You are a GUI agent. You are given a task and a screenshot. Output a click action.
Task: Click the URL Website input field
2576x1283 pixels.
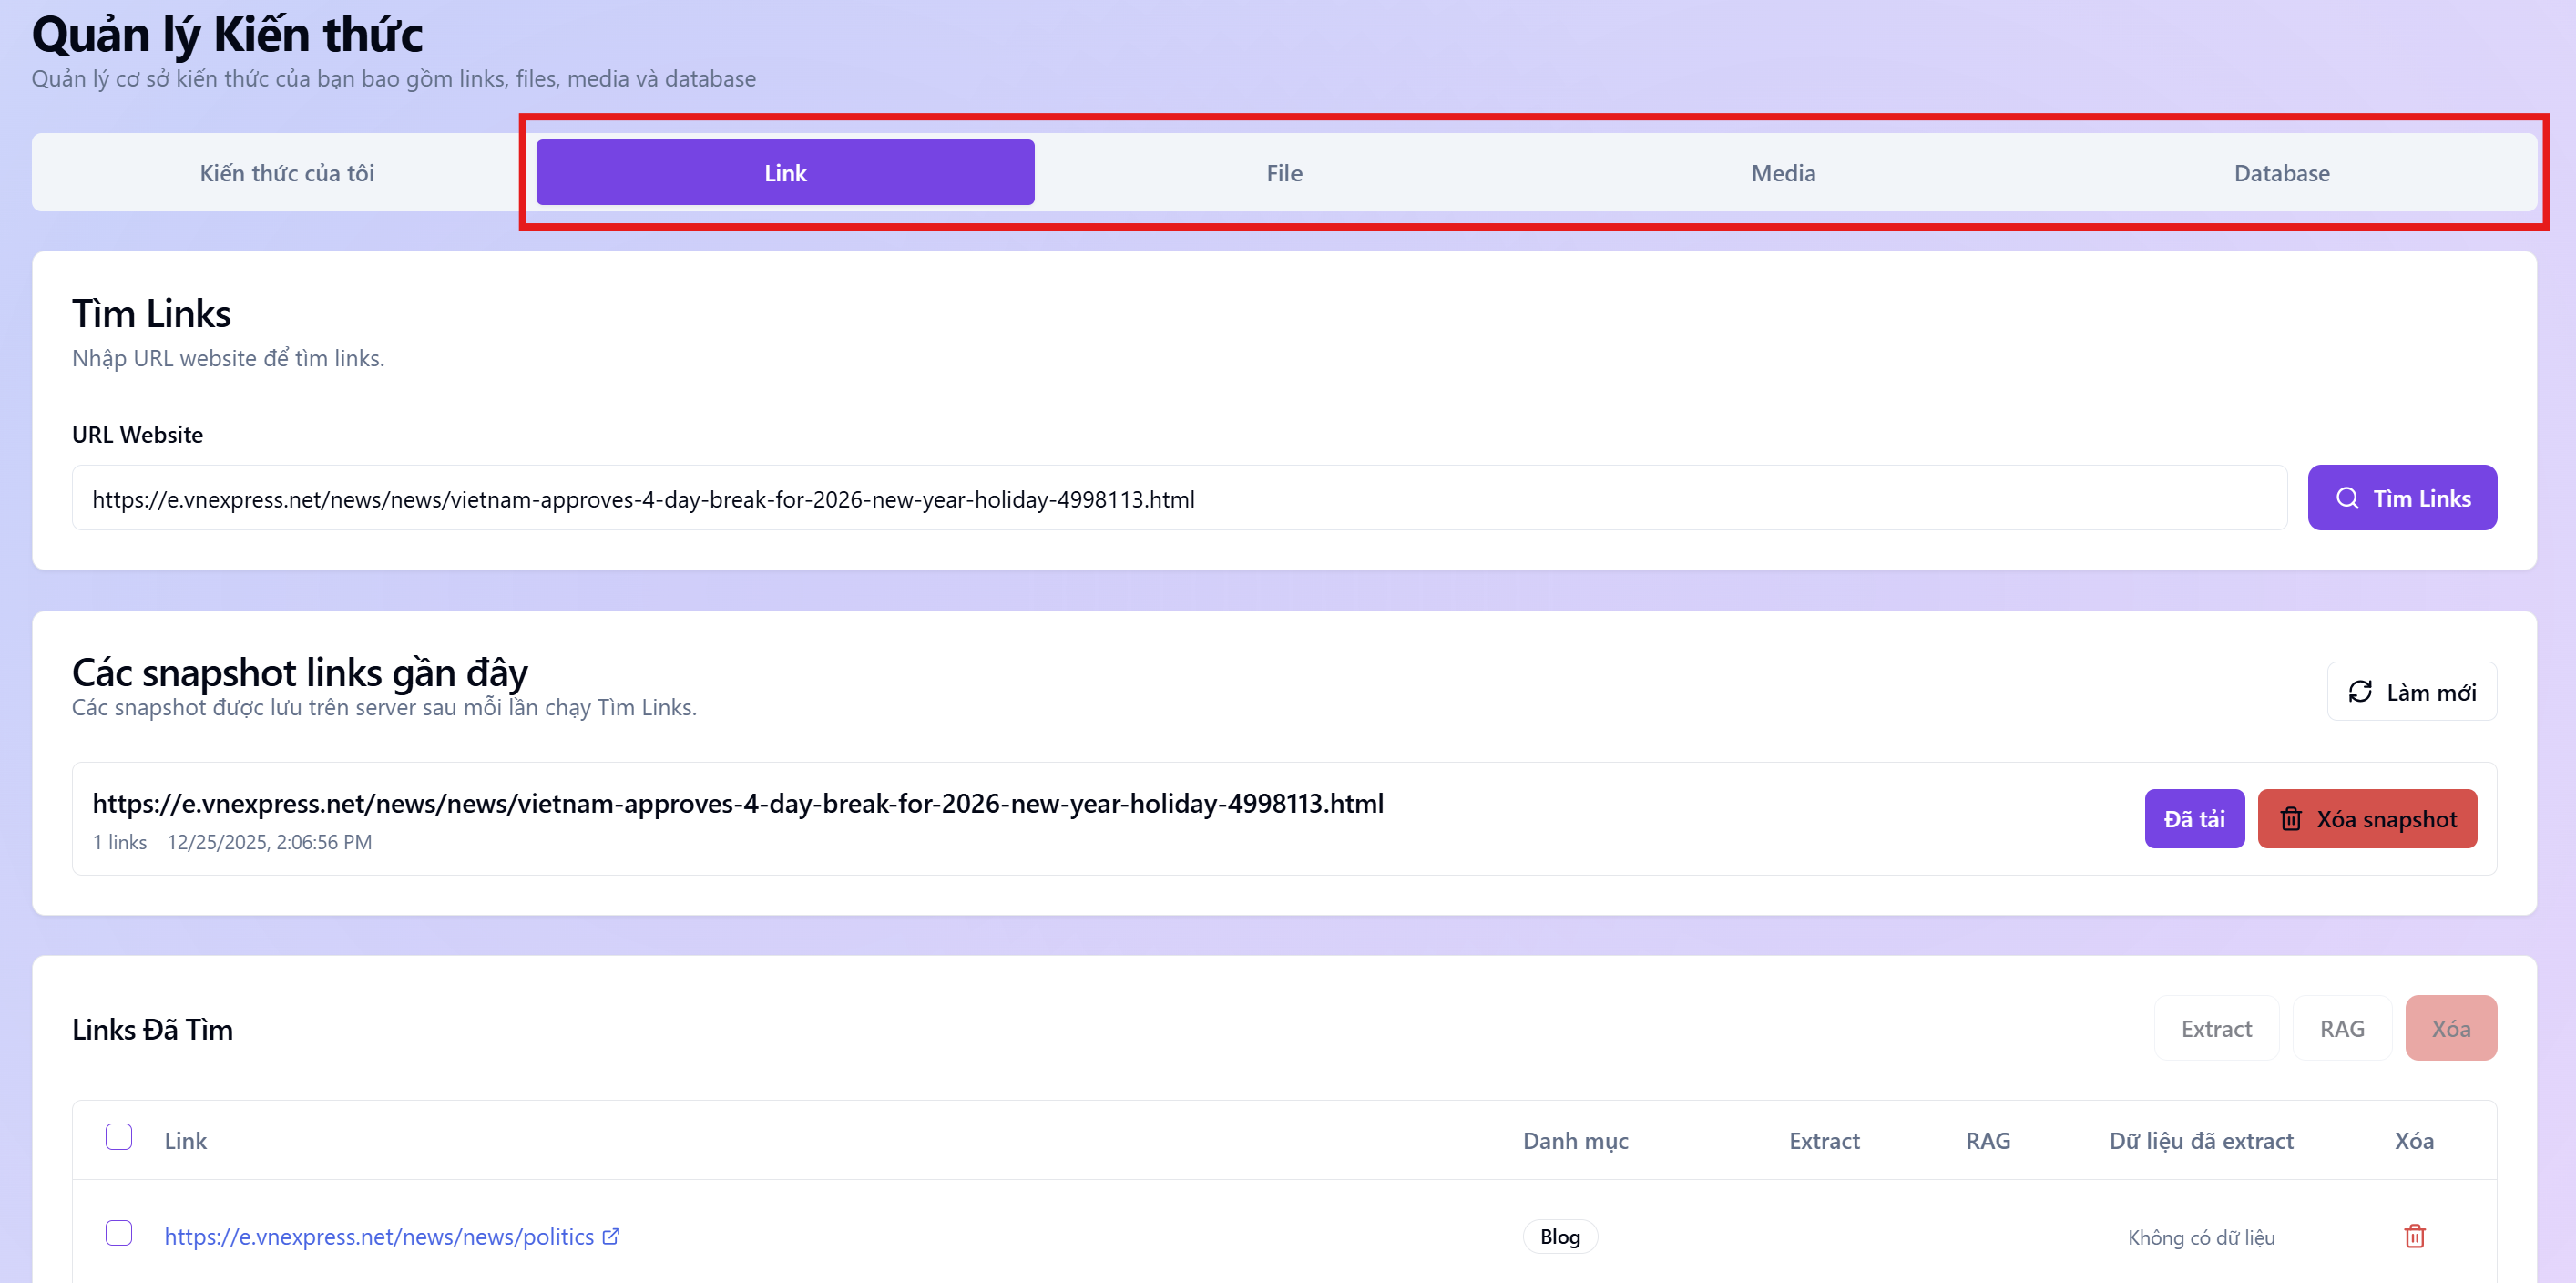[x=1179, y=498]
